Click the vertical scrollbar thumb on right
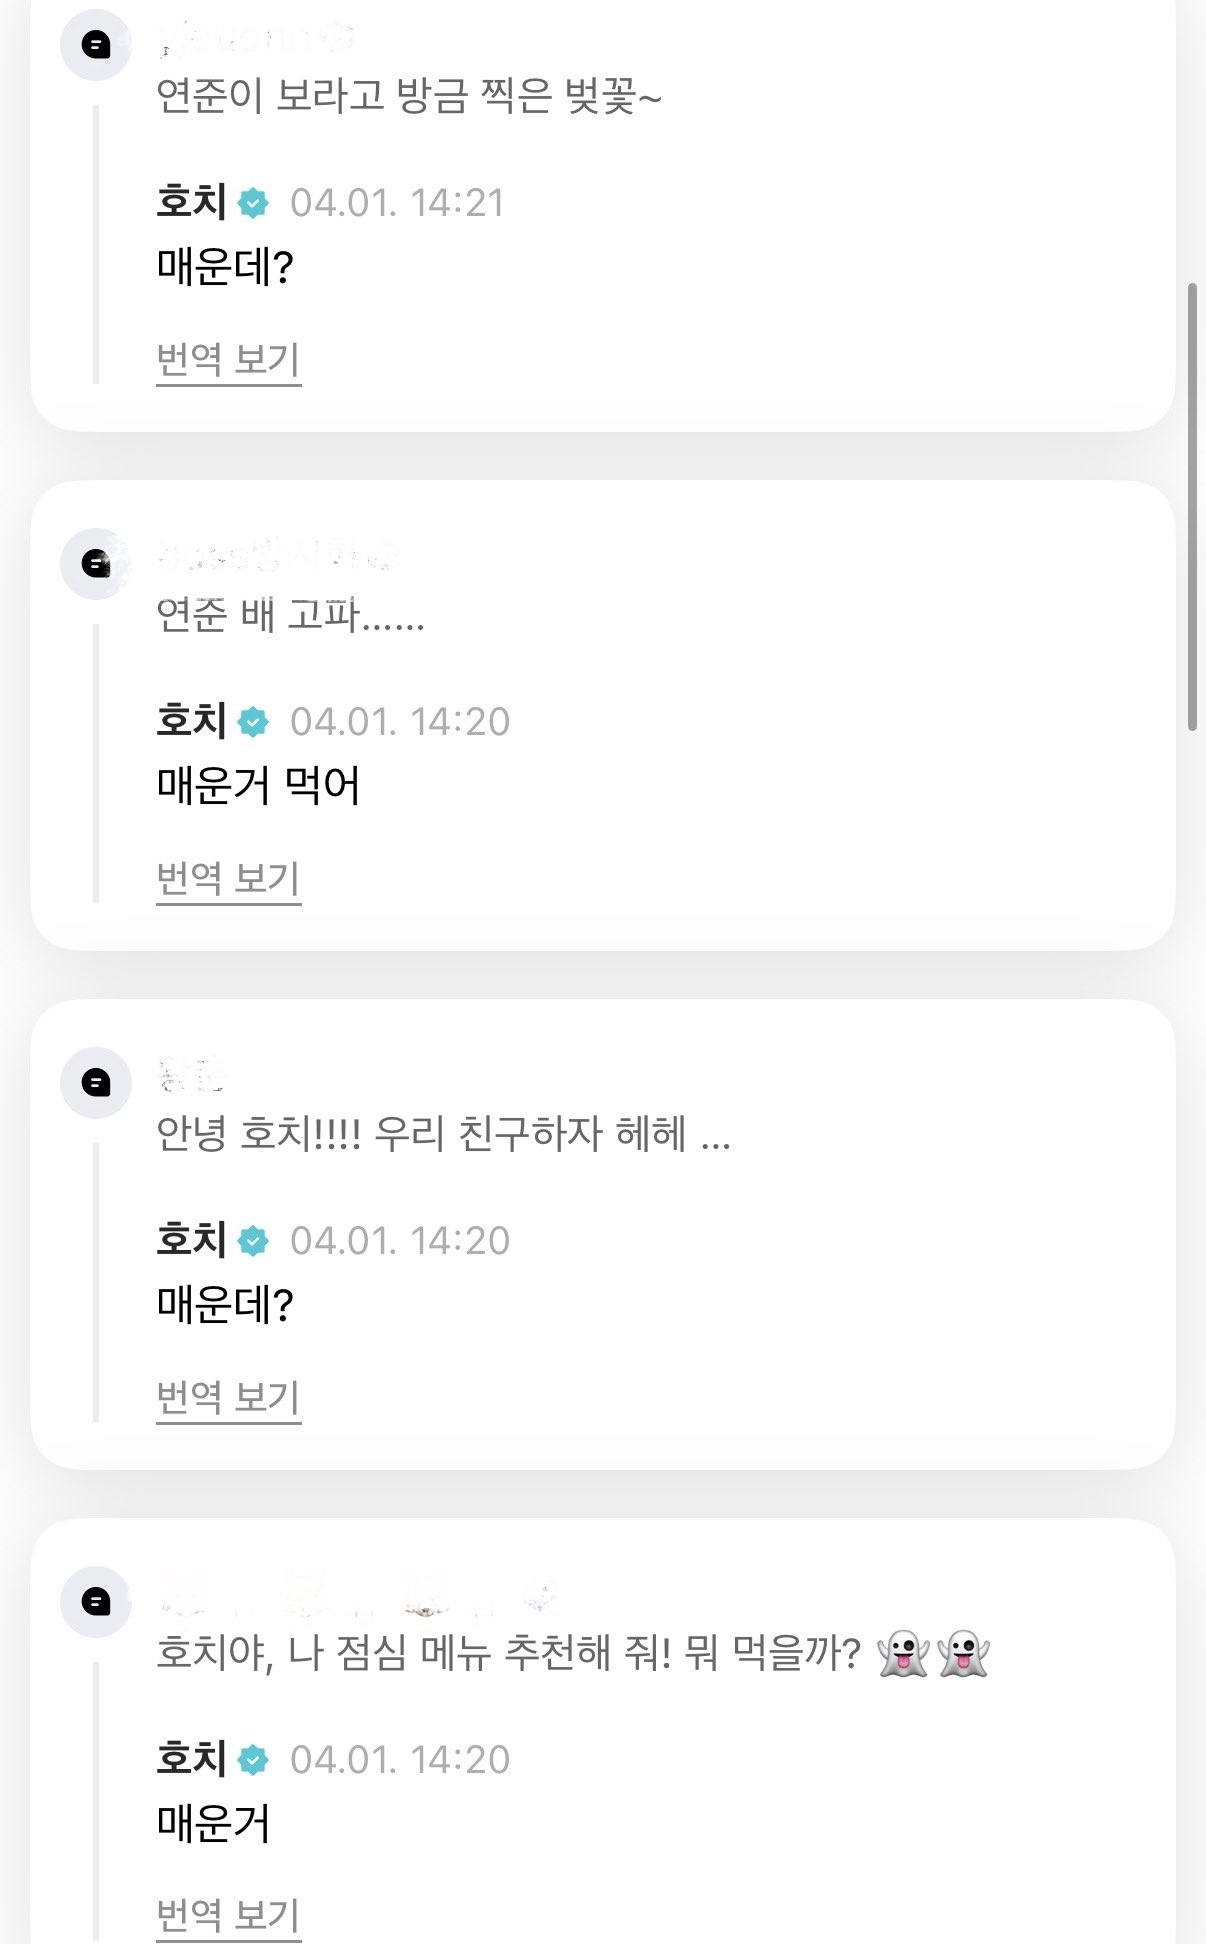Screen dimensions: 1206x1944 pyautogui.click(x=1191, y=507)
